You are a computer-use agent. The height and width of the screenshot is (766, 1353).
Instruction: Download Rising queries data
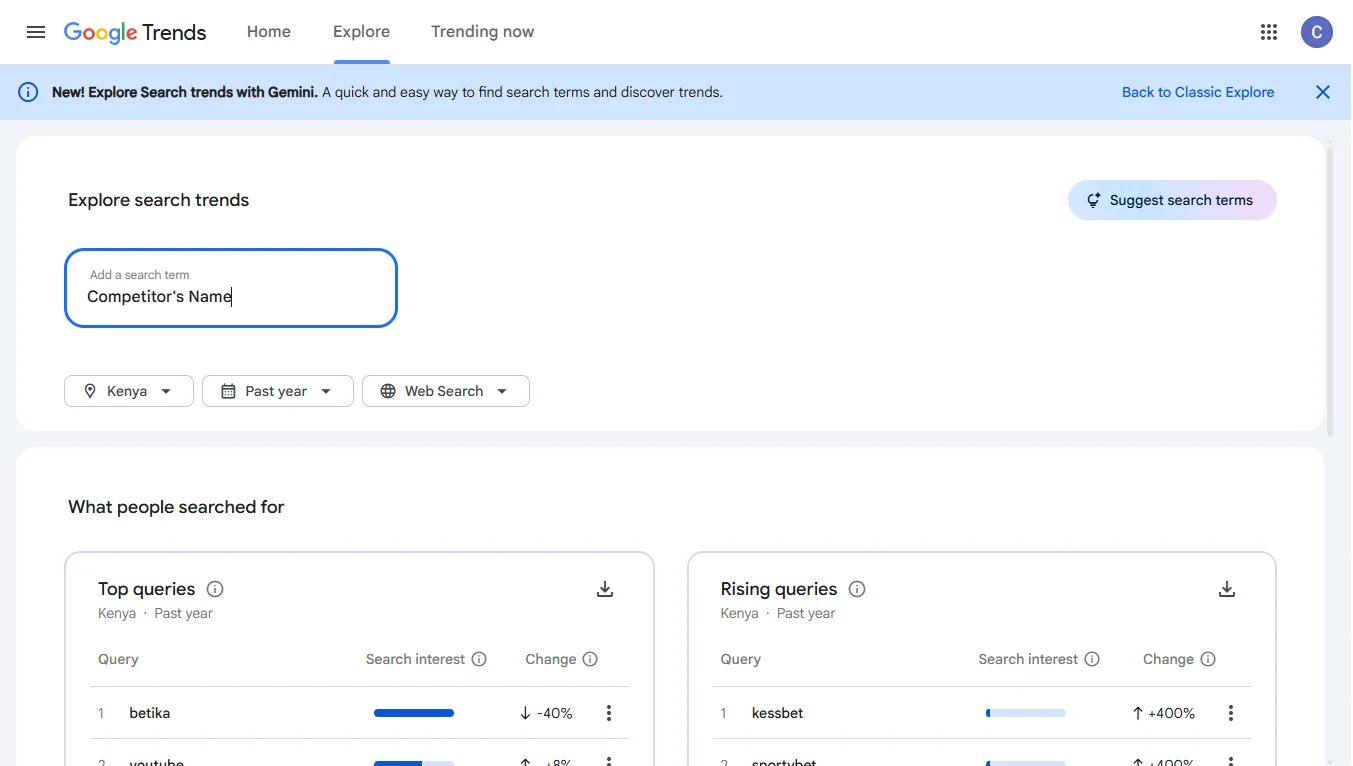tap(1227, 589)
